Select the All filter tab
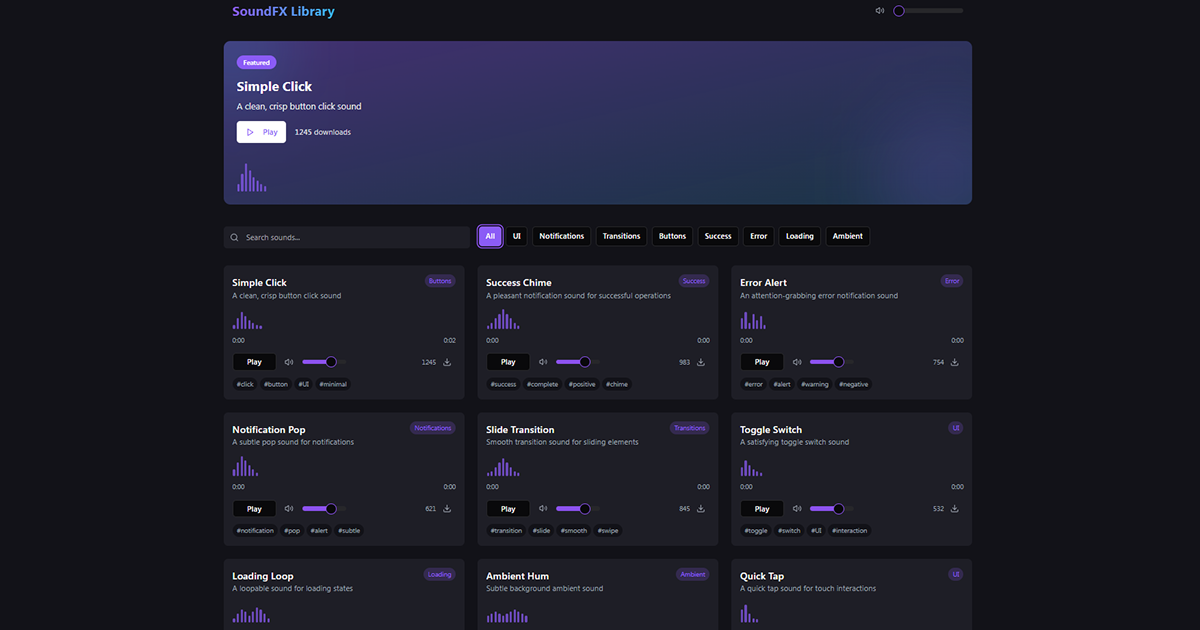Viewport: 1200px width, 630px height. tap(490, 236)
